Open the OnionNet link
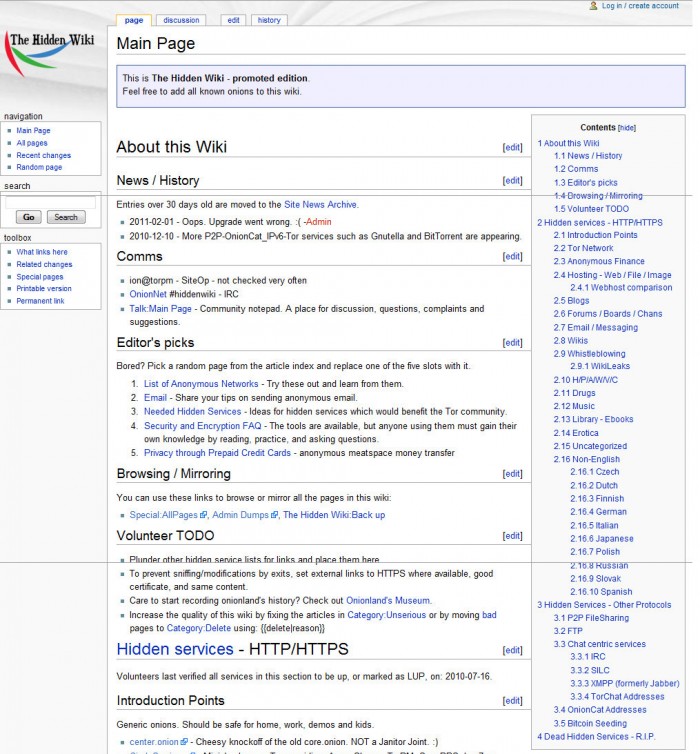This screenshot has height=754, width=700. click(x=148, y=294)
